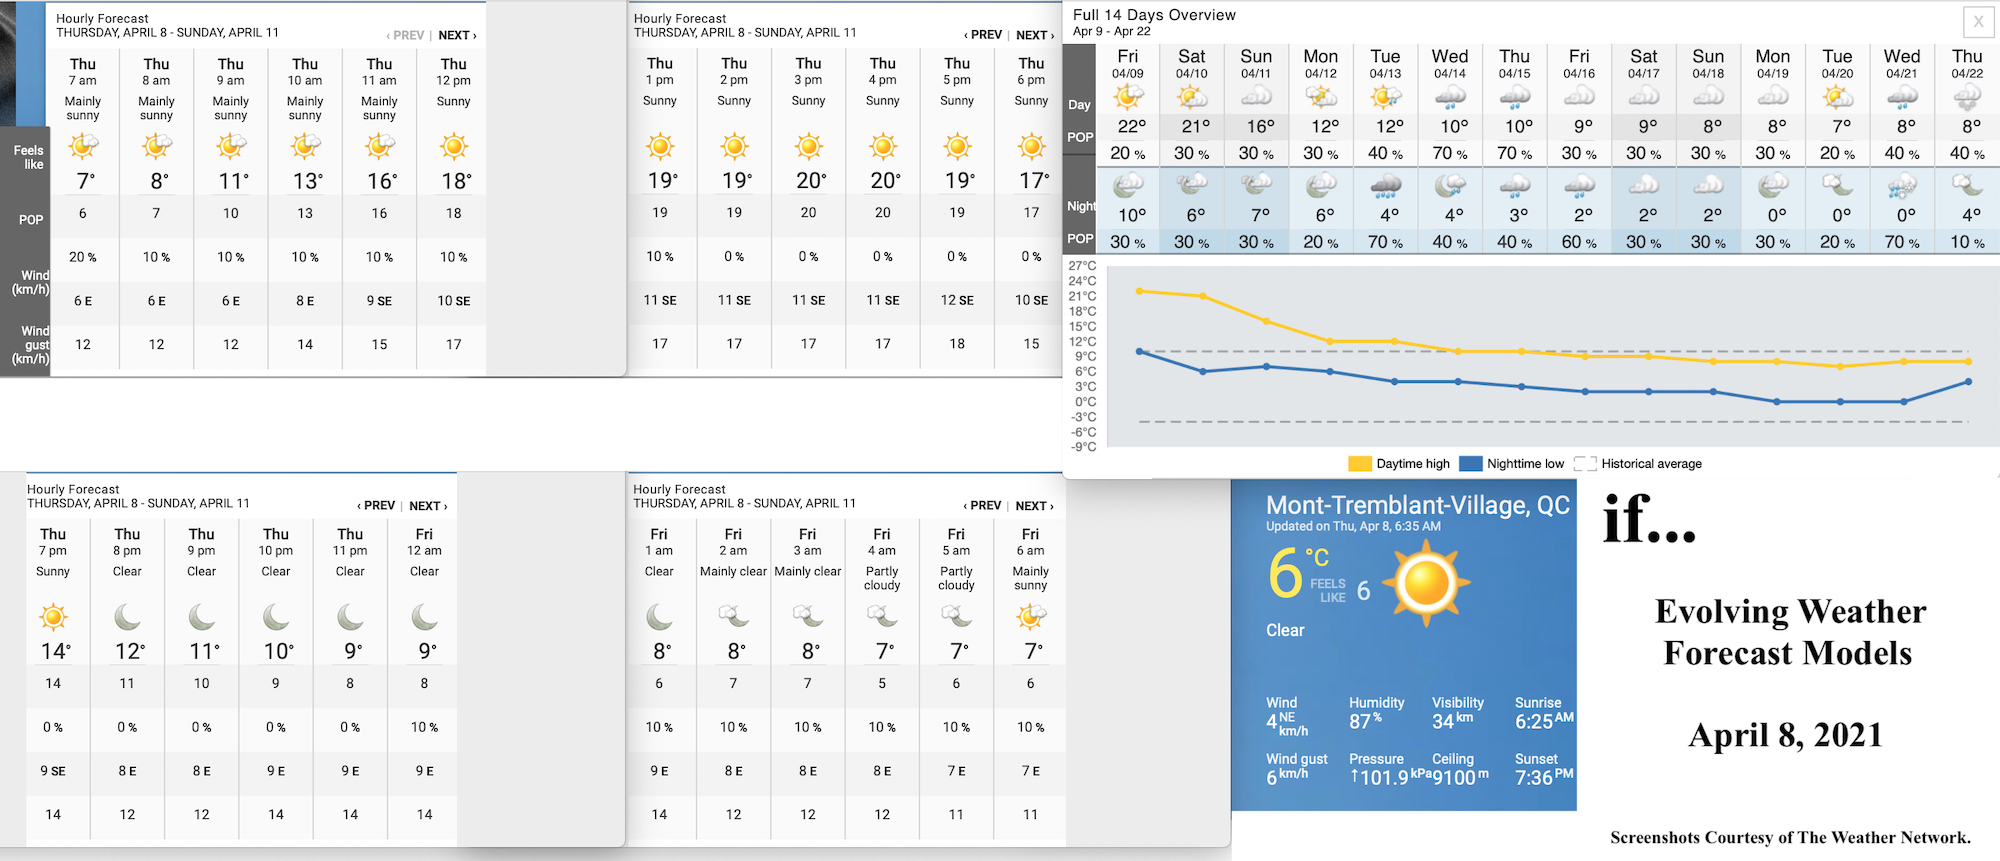Click the blue Nighttime low legend swatch
The image size is (2000, 861).
[1470, 464]
